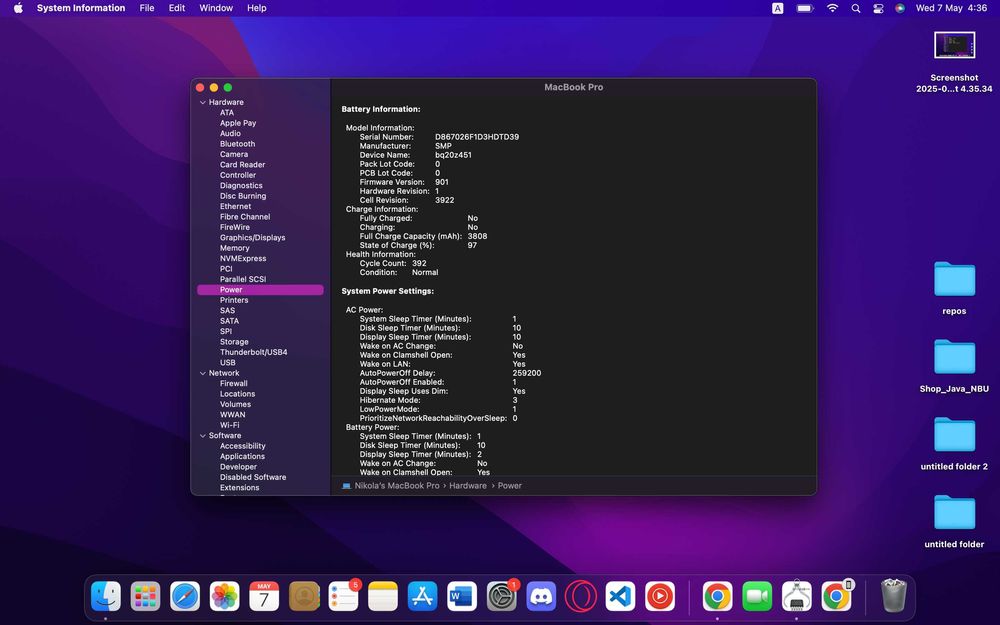1000x625 pixels.
Task: Open Finder from the Dock
Action: click(x=106, y=597)
